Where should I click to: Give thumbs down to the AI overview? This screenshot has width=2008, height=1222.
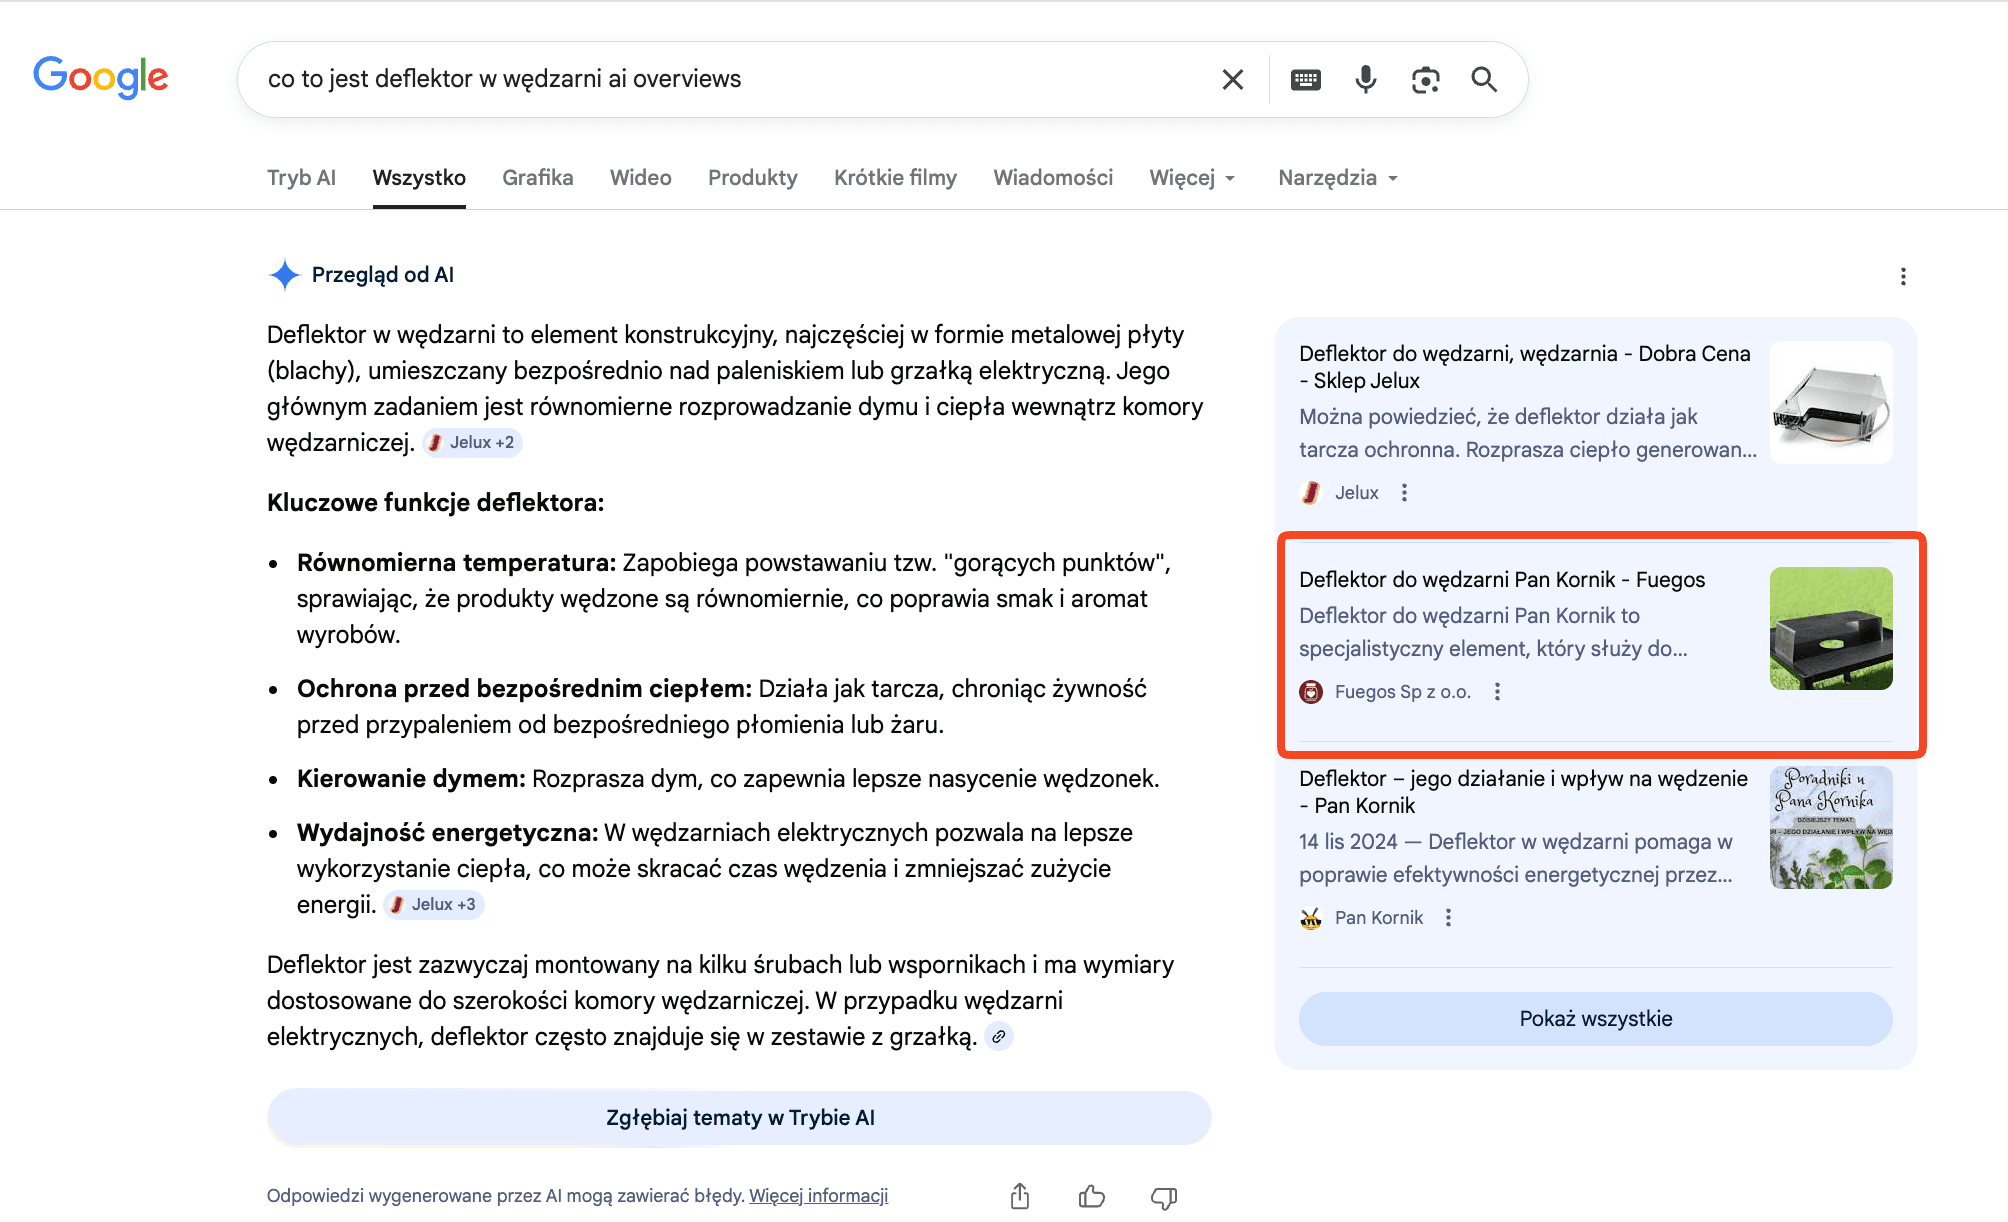click(1164, 1195)
